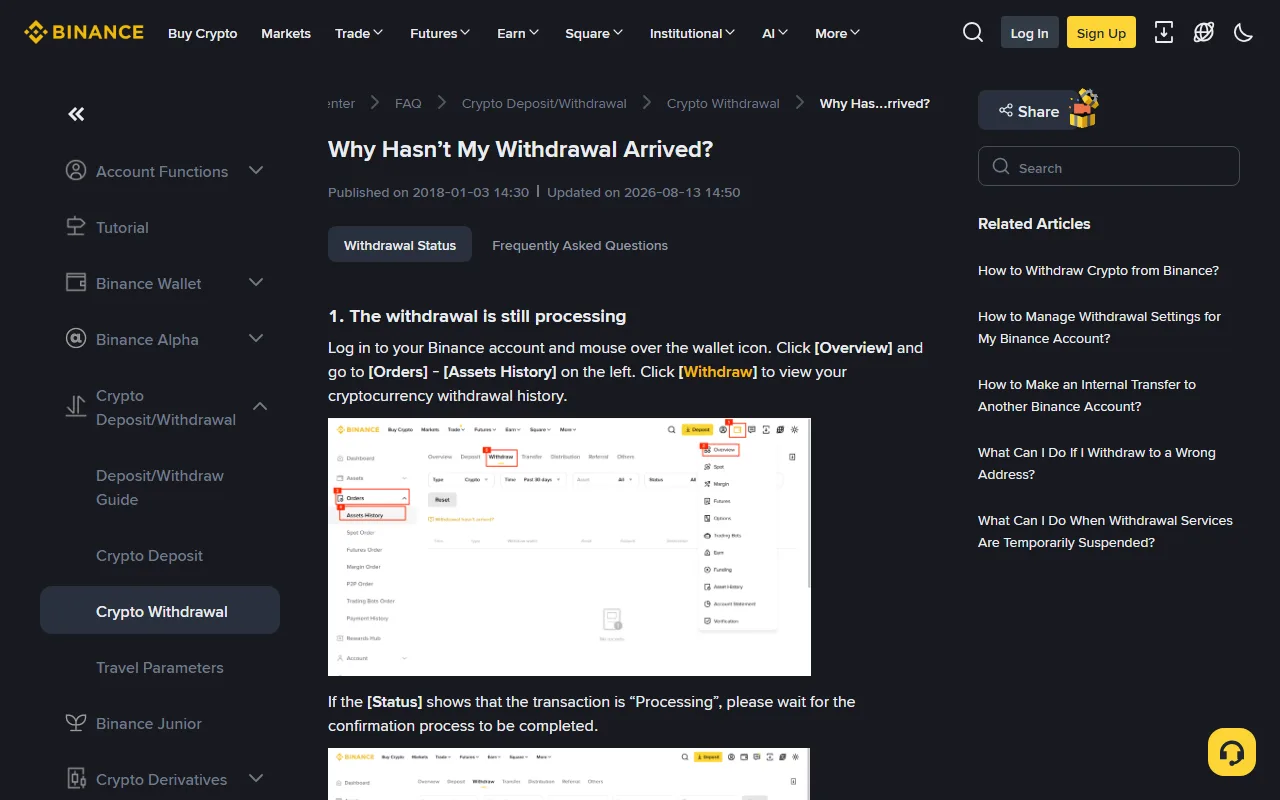Toggle dark mode moon icon
This screenshot has height=800, width=1280.
(1244, 33)
